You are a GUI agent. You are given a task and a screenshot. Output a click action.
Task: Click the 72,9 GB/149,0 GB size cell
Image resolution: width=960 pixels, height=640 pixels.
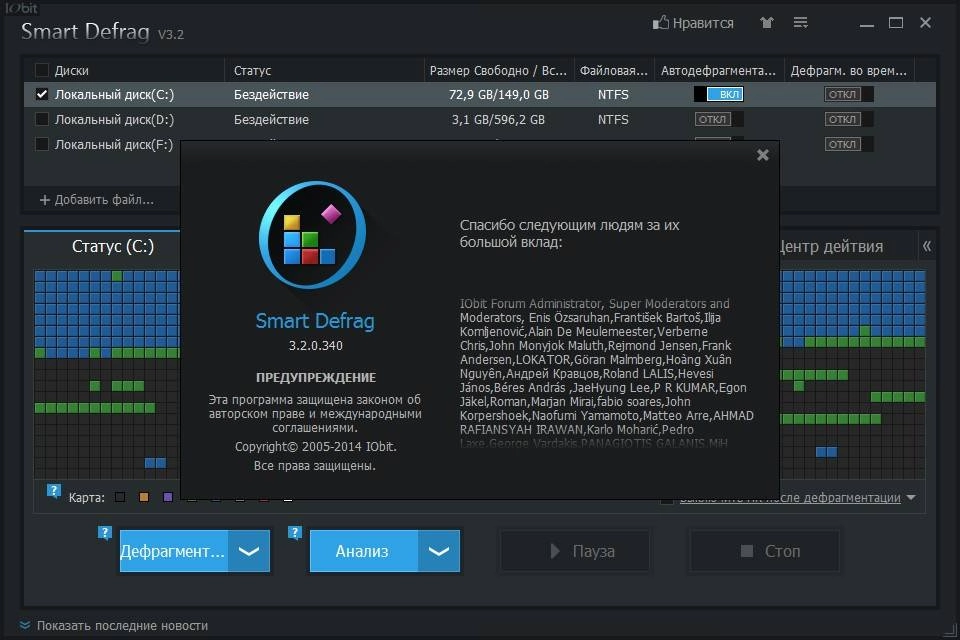499,94
